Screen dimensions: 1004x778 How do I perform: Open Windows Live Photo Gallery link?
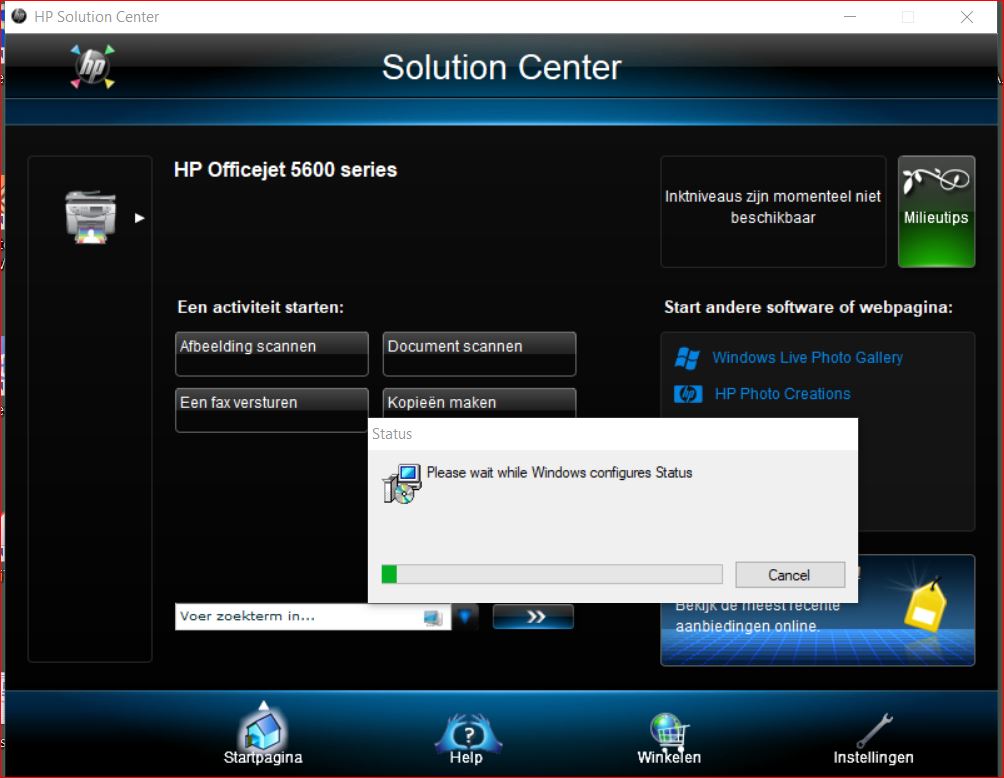click(807, 358)
